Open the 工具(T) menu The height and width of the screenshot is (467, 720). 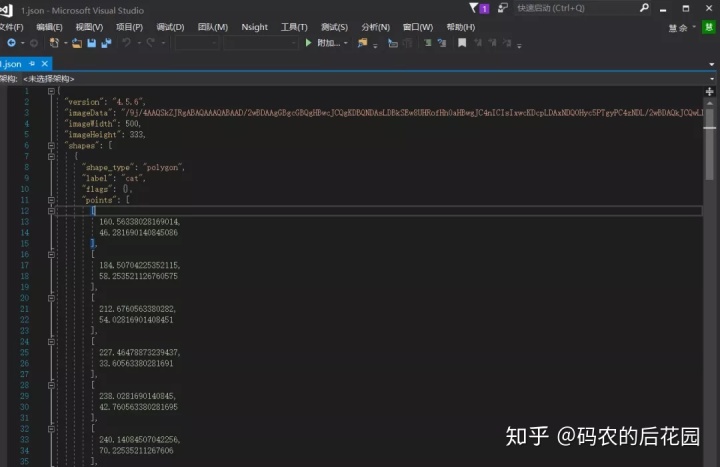[x=294, y=27]
